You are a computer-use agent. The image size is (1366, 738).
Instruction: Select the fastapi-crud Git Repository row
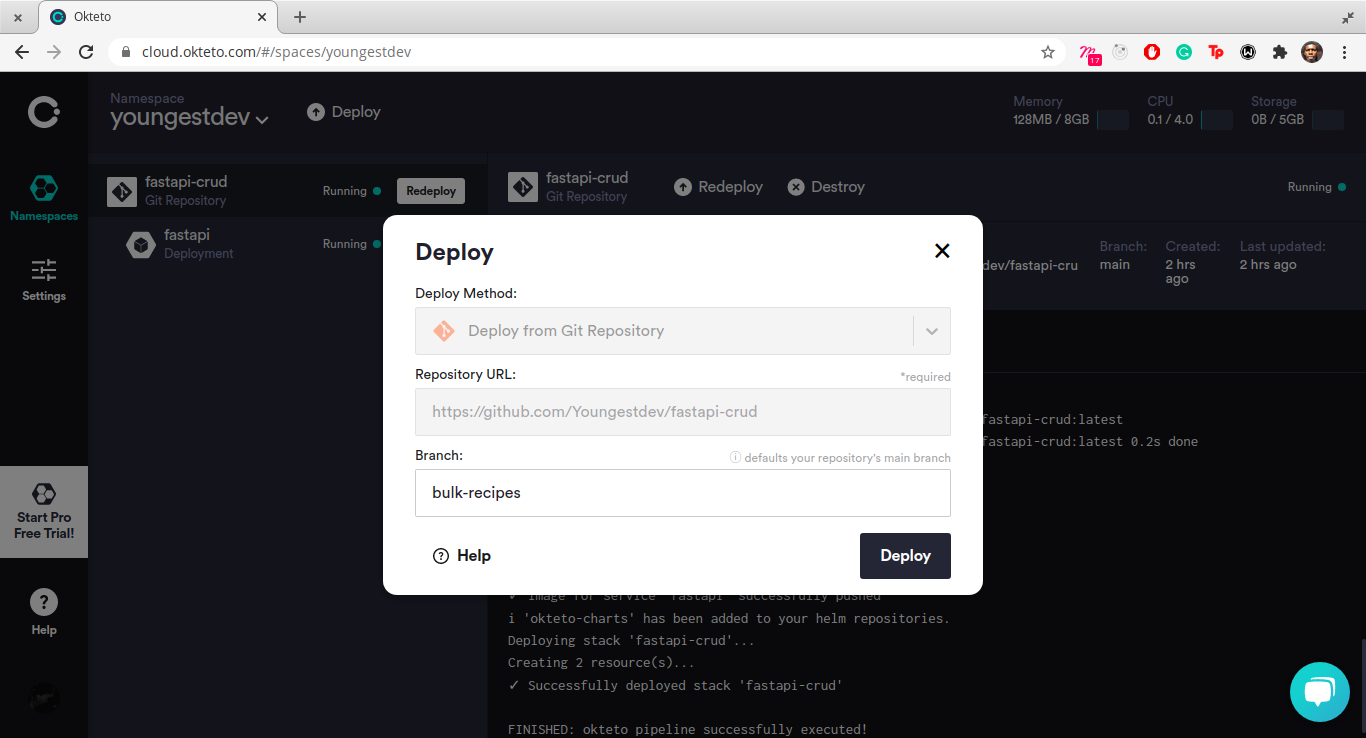287,190
